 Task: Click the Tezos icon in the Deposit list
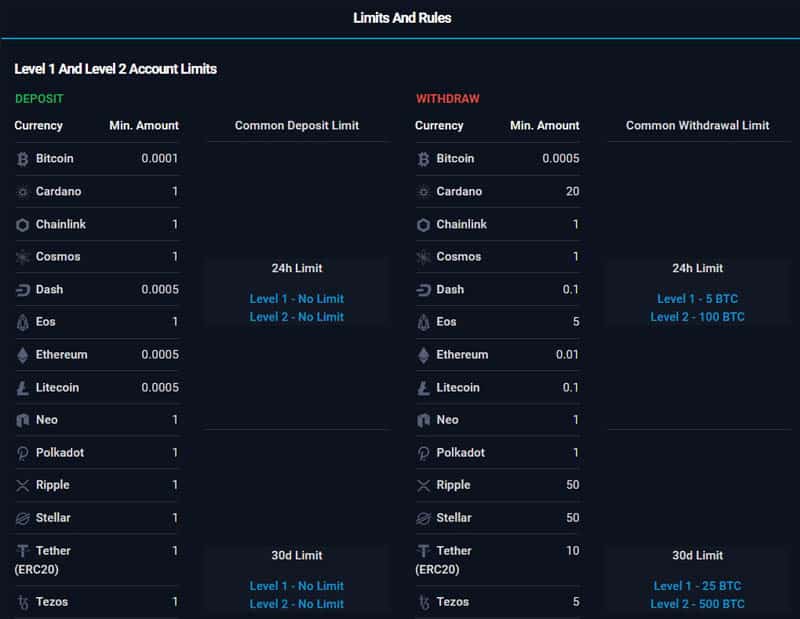pyautogui.click(x=23, y=602)
